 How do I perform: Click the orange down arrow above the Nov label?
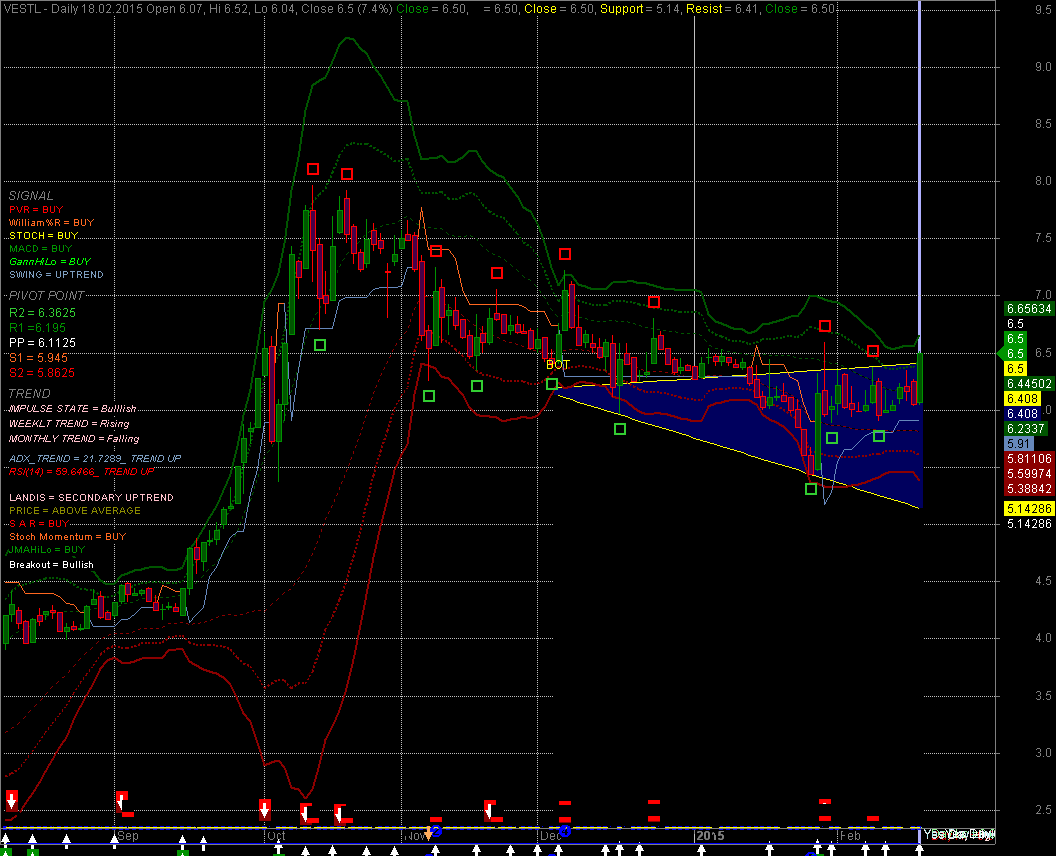tap(428, 833)
